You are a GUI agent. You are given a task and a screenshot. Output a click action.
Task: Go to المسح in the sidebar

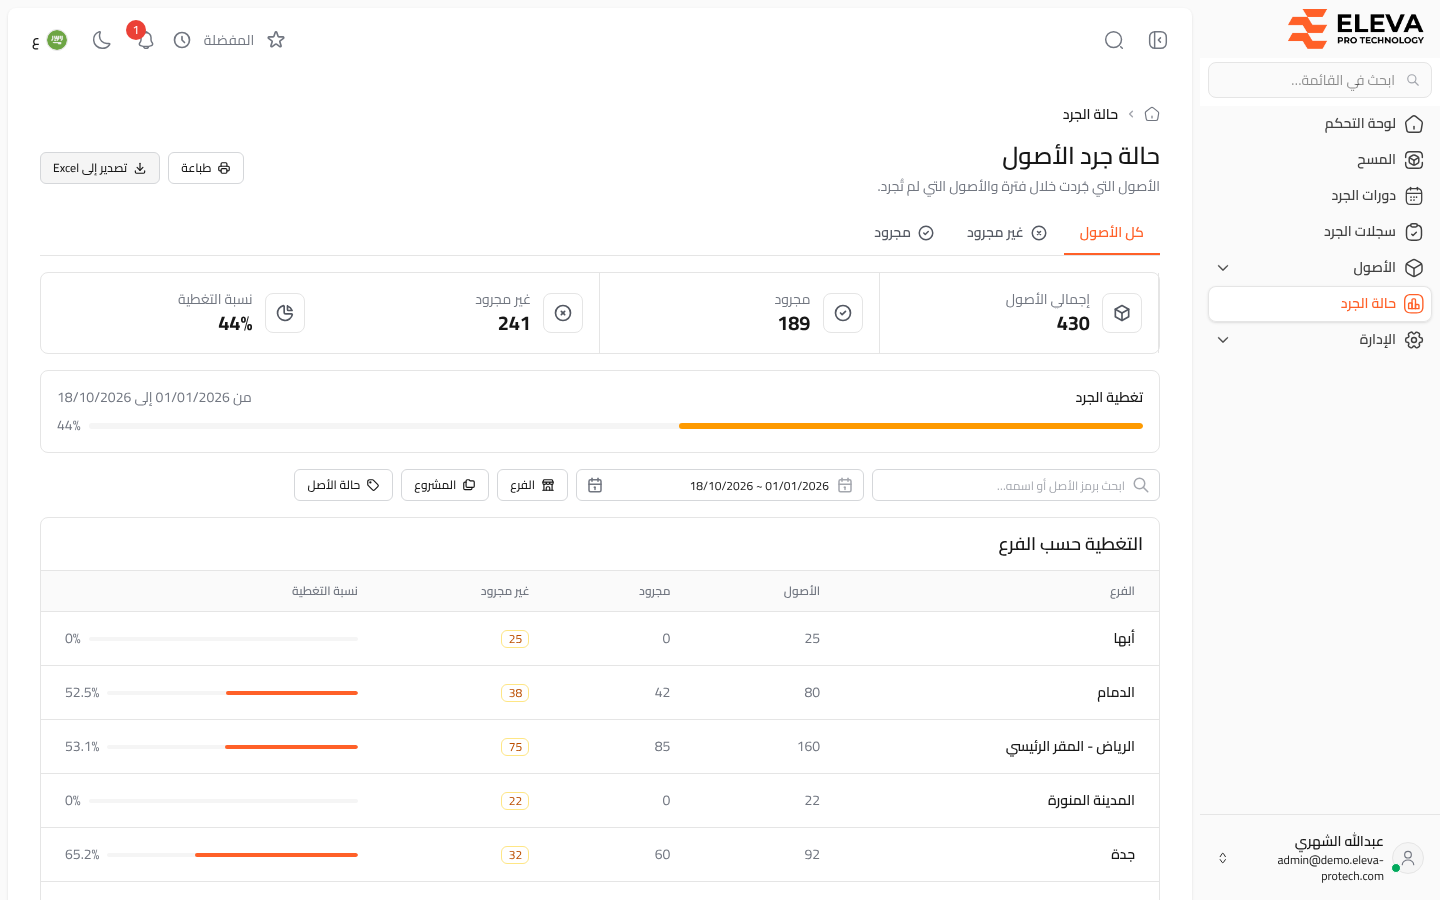click(x=1320, y=160)
